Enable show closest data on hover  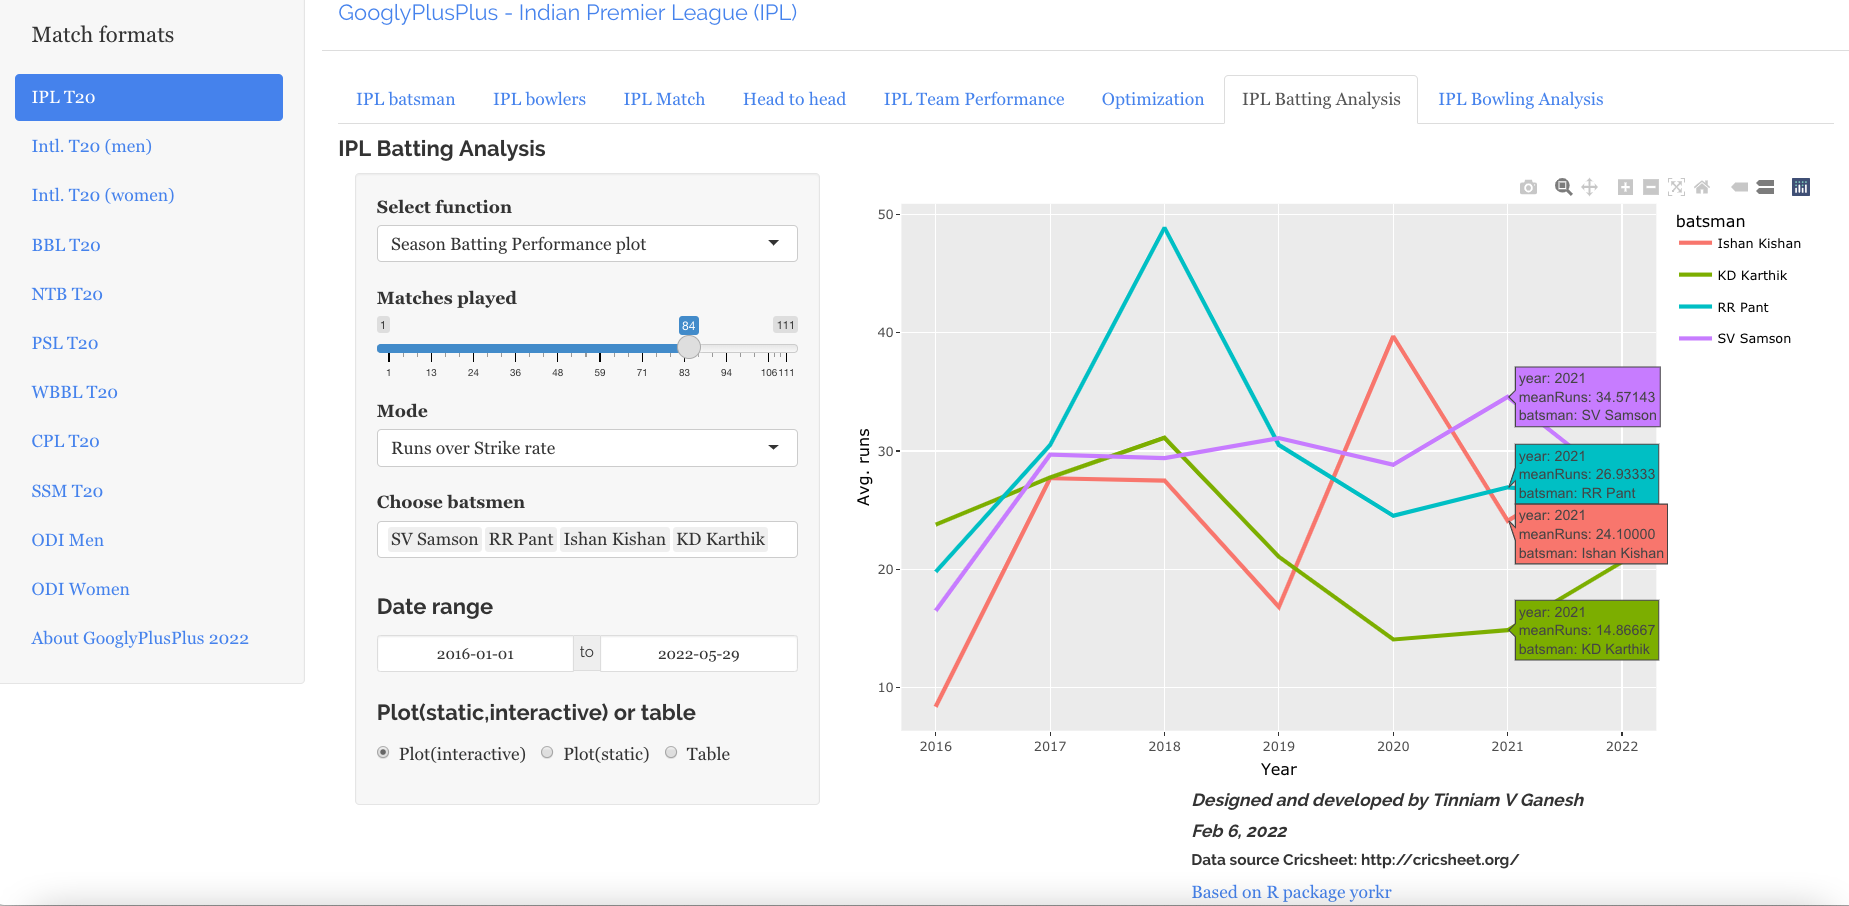[x=1739, y=187]
